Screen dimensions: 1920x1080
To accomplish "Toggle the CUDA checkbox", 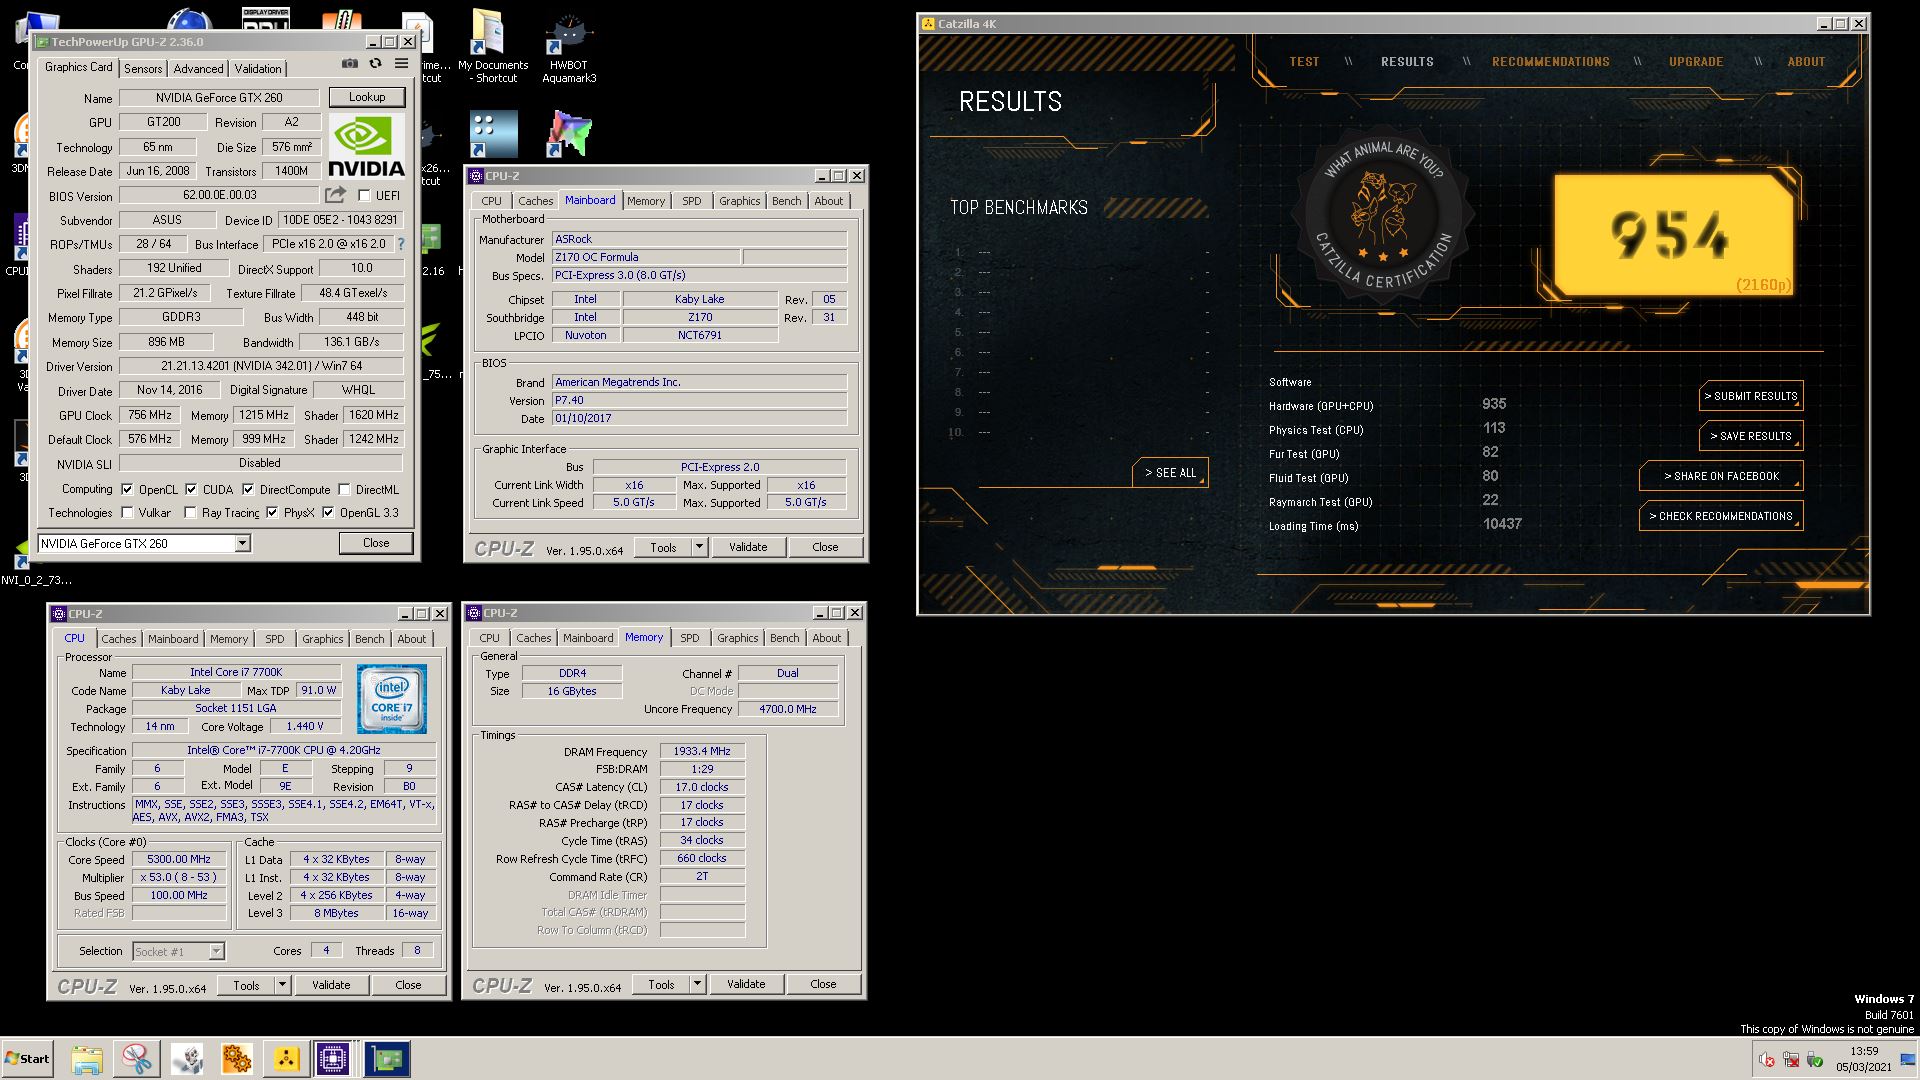I will pos(191,489).
